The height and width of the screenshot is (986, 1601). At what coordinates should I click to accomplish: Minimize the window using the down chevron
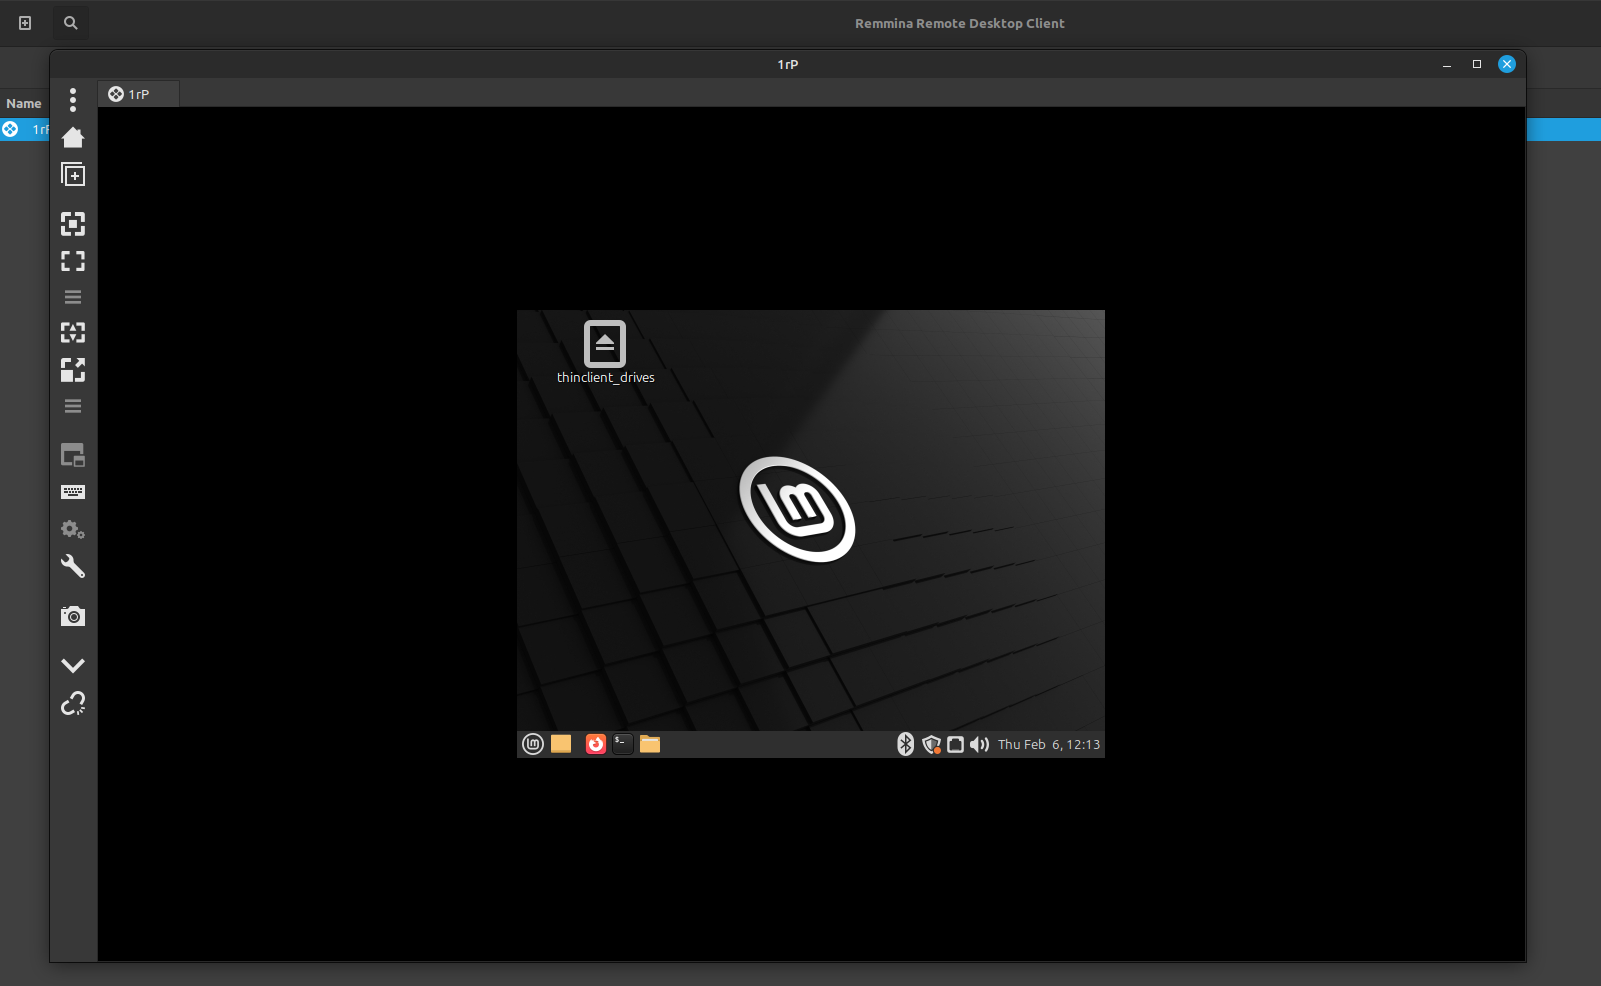pos(73,665)
